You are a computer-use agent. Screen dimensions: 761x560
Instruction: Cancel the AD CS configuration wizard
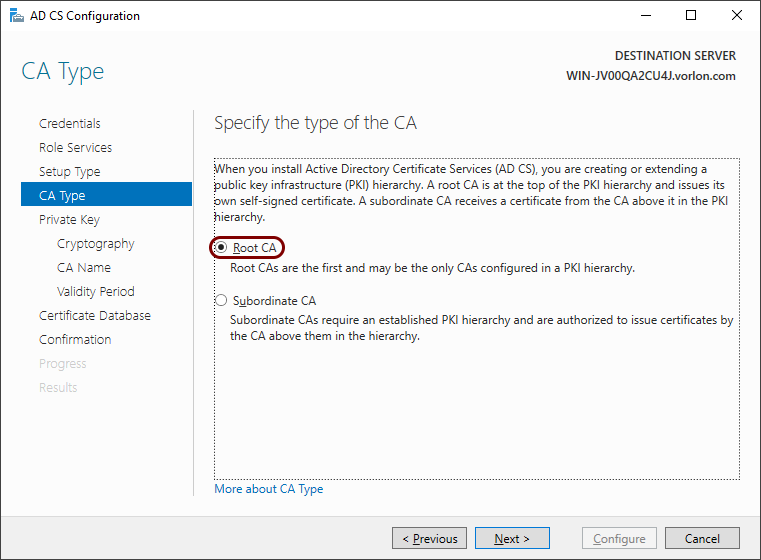pyautogui.click(x=702, y=538)
